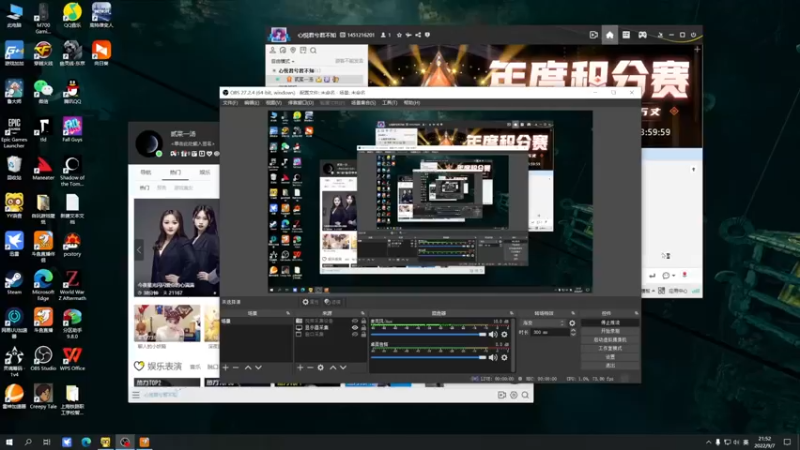
Task: Pop out the Audio Mixer dock panel
Action: pos(511,313)
